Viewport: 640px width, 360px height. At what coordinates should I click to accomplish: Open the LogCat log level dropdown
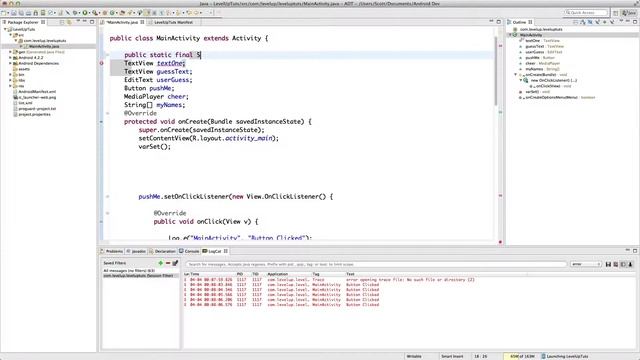click(x=586, y=264)
